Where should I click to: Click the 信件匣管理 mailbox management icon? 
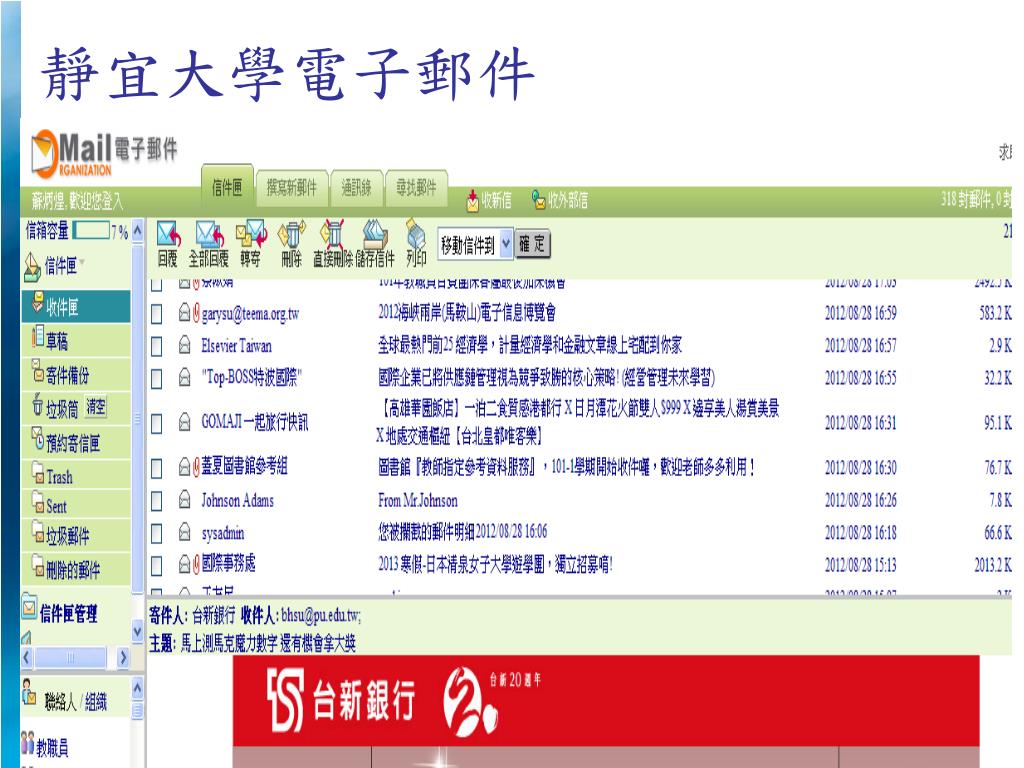[x=29, y=605]
